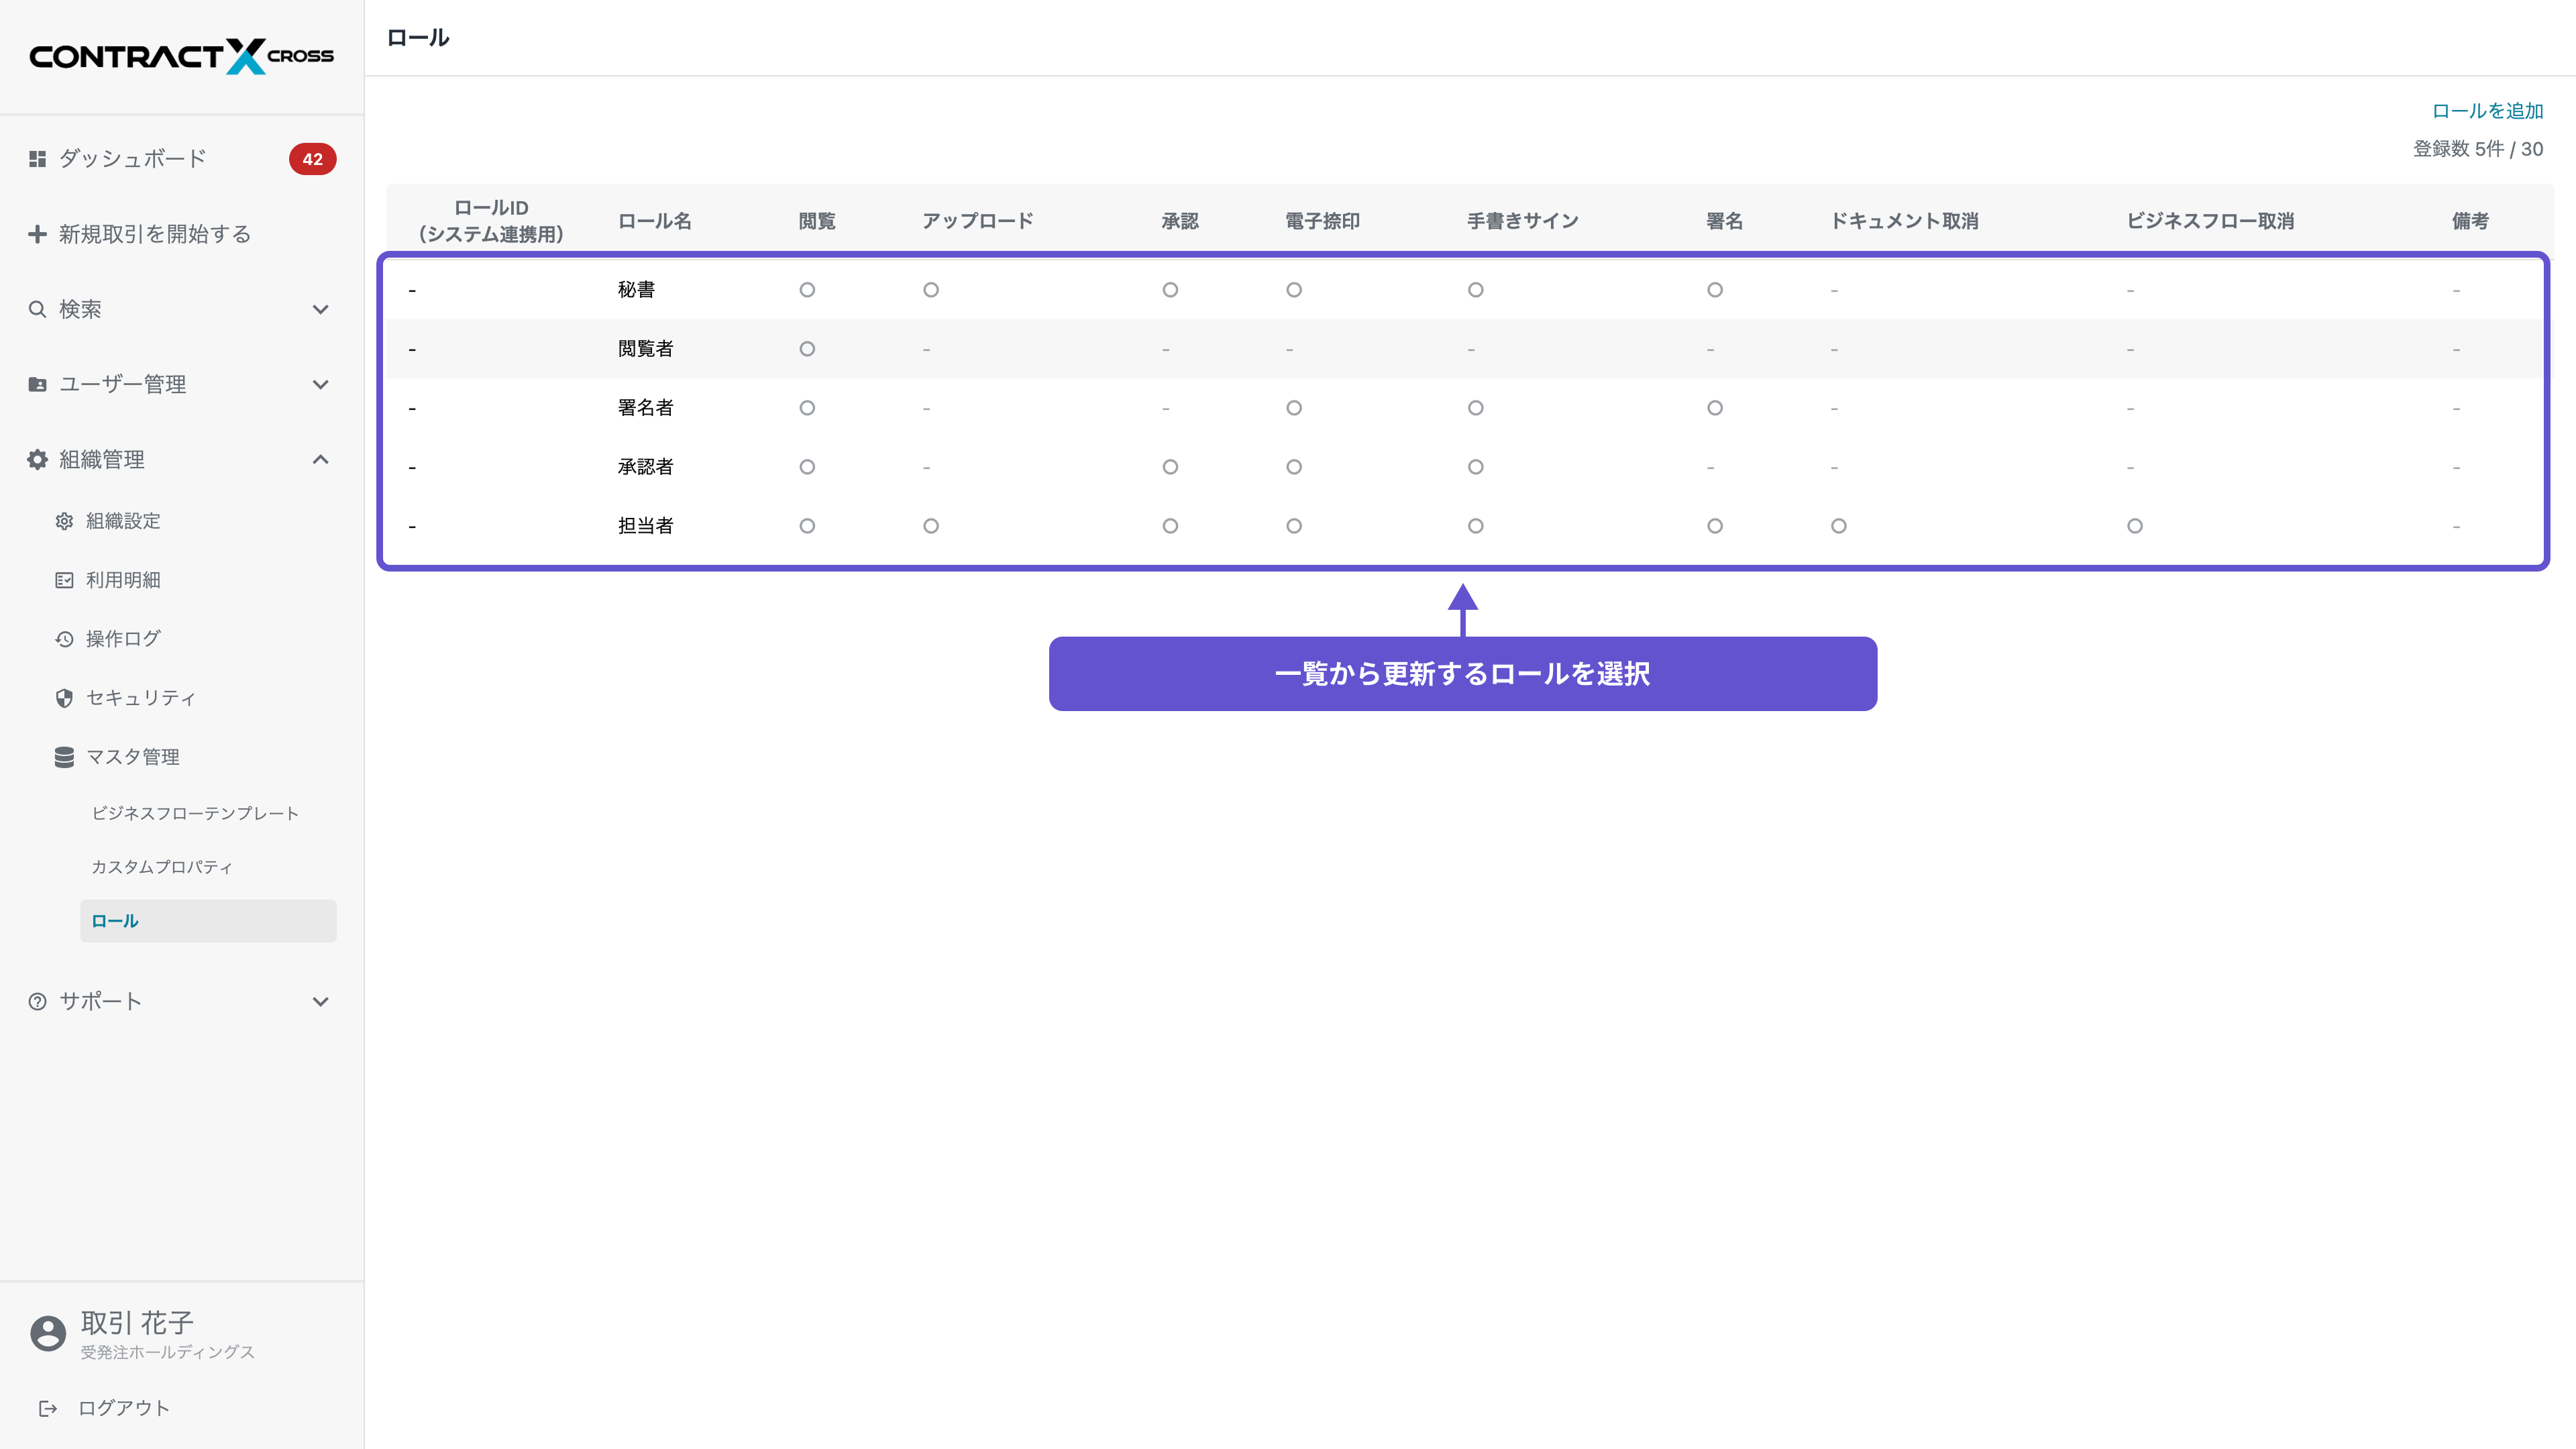Click the organization settings gear icon
The height and width of the screenshot is (1449, 2576).
tap(64, 521)
